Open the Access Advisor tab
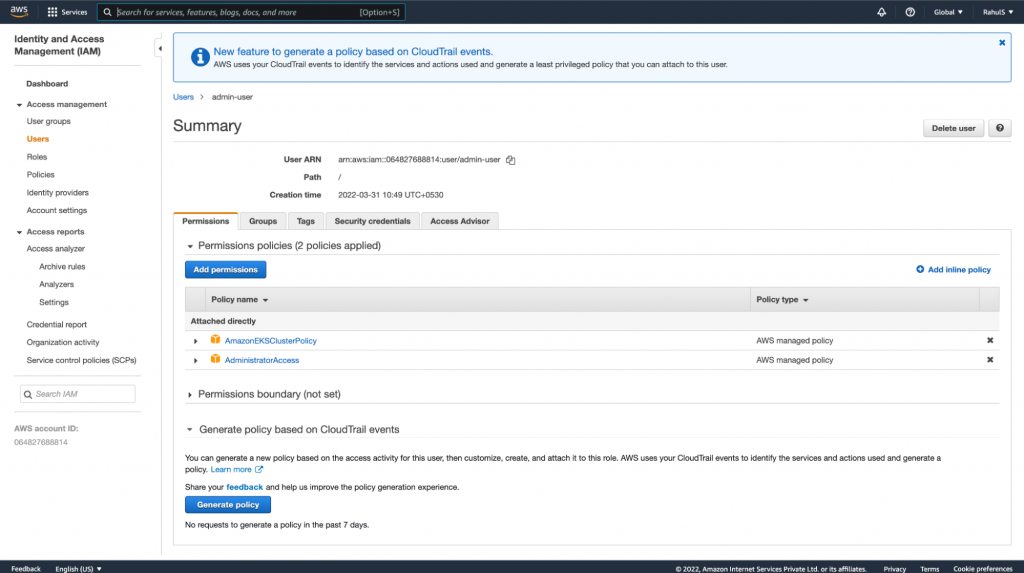1024x573 pixels. pos(460,221)
